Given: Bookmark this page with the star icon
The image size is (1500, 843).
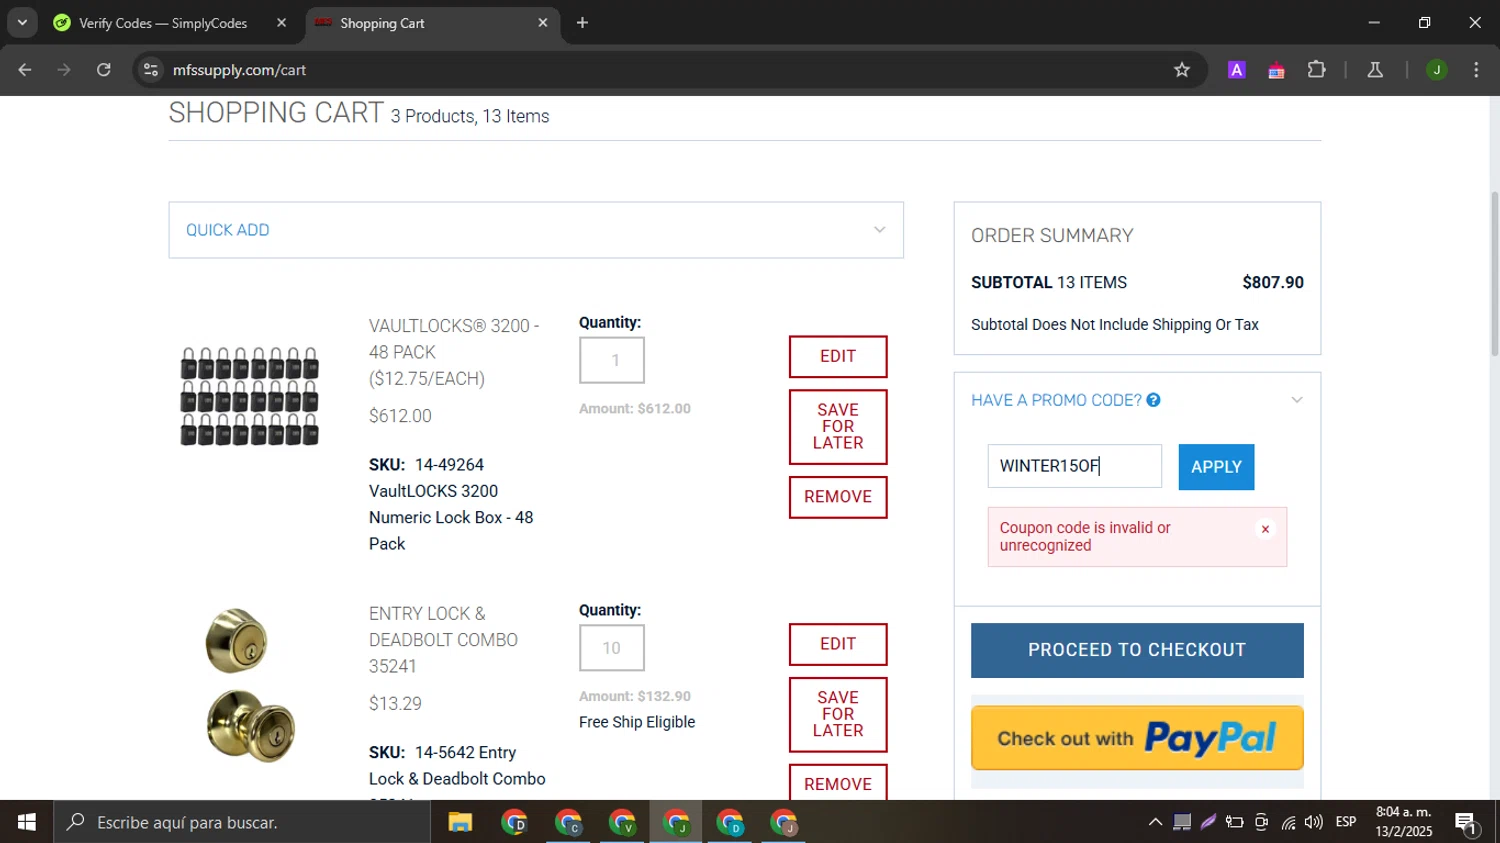Looking at the screenshot, I should (1182, 70).
